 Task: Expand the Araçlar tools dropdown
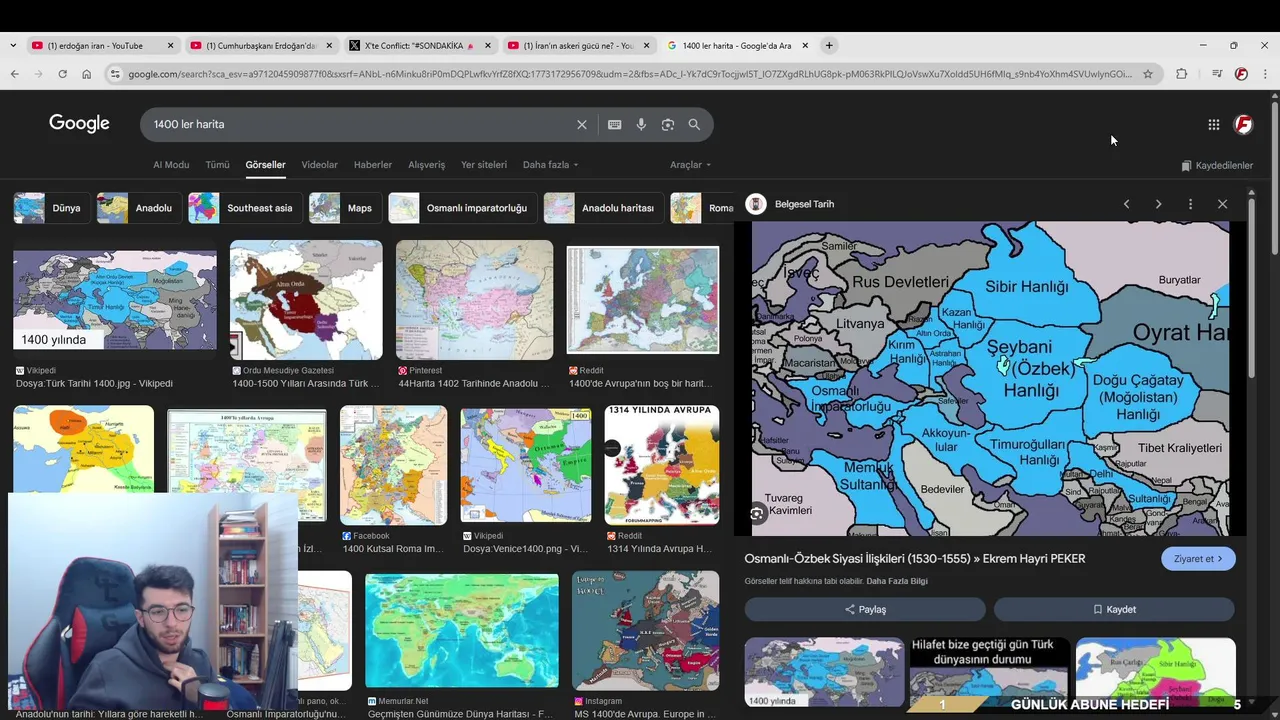coord(690,165)
